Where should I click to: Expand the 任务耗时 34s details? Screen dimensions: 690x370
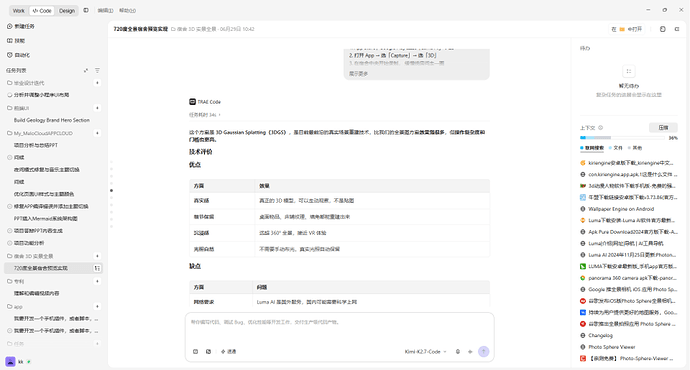[205, 115]
